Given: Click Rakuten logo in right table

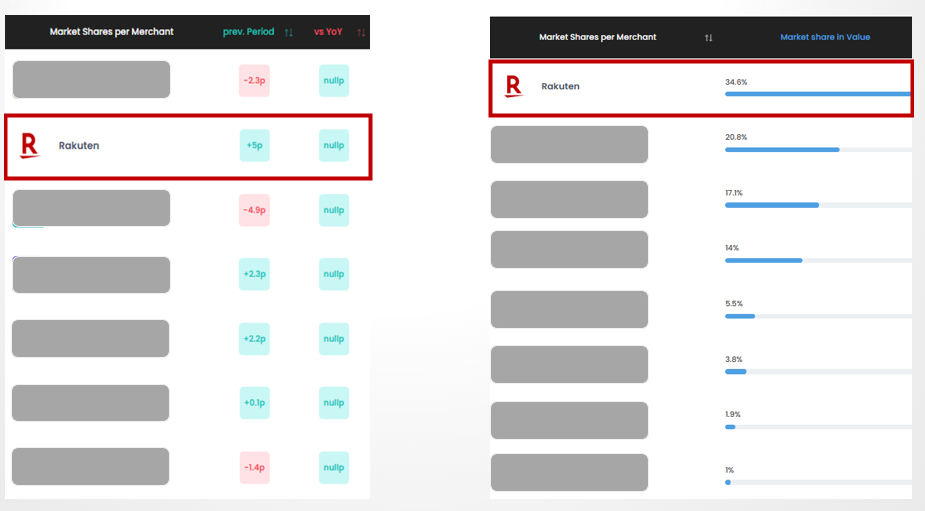Looking at the screenshot, I should [x=514, y=86].
